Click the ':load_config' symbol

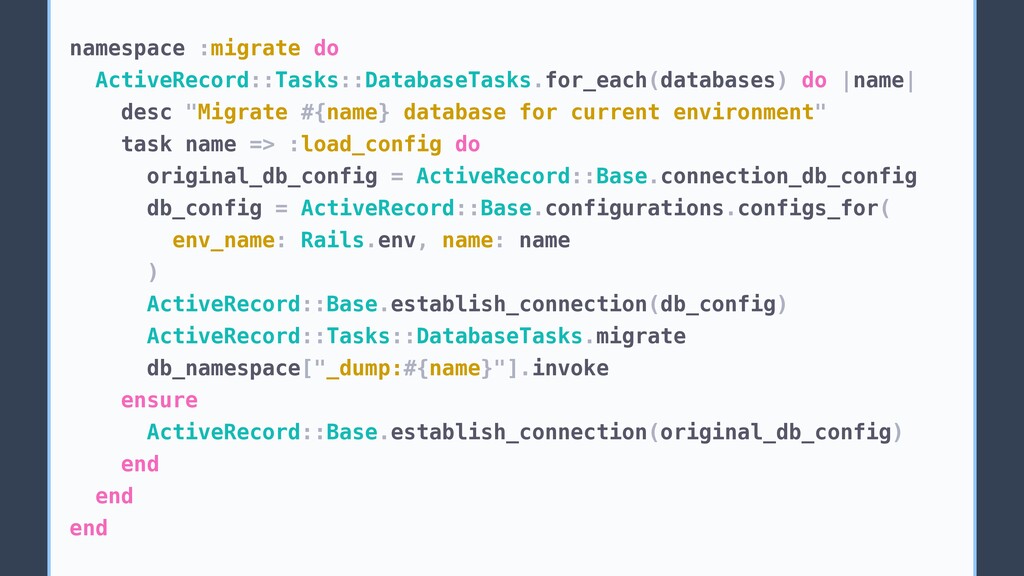364,144
